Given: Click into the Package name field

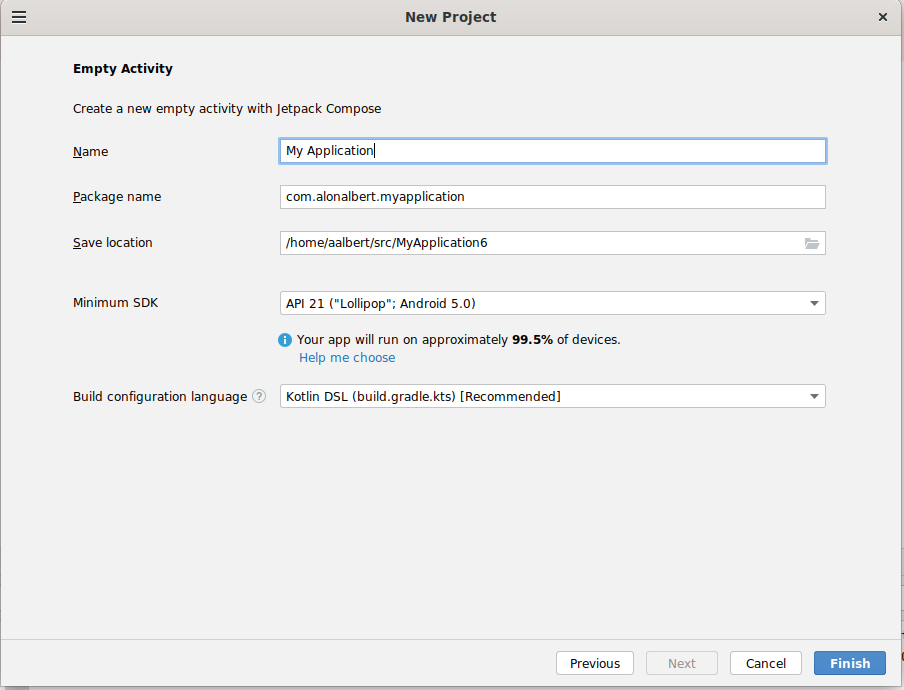Looking at the screenshot, I should point(552,197).
